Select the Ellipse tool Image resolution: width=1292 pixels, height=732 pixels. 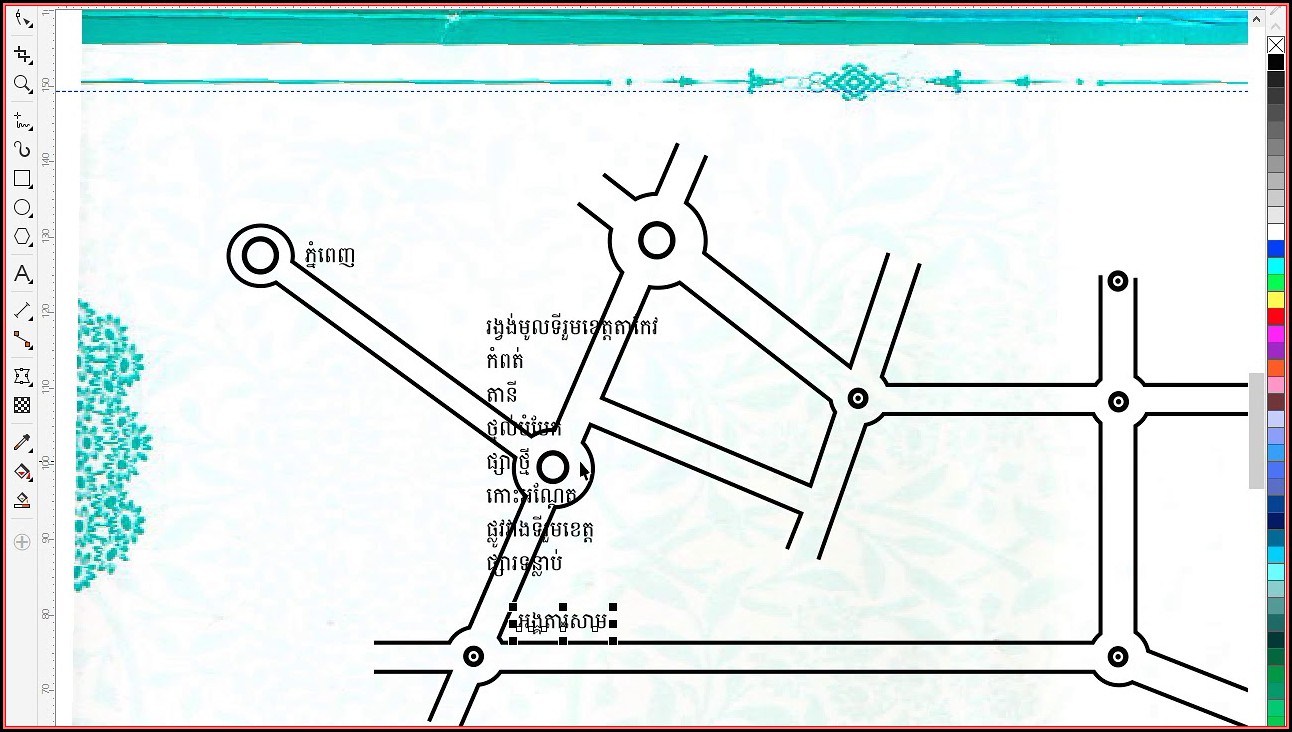coord(22,208)
